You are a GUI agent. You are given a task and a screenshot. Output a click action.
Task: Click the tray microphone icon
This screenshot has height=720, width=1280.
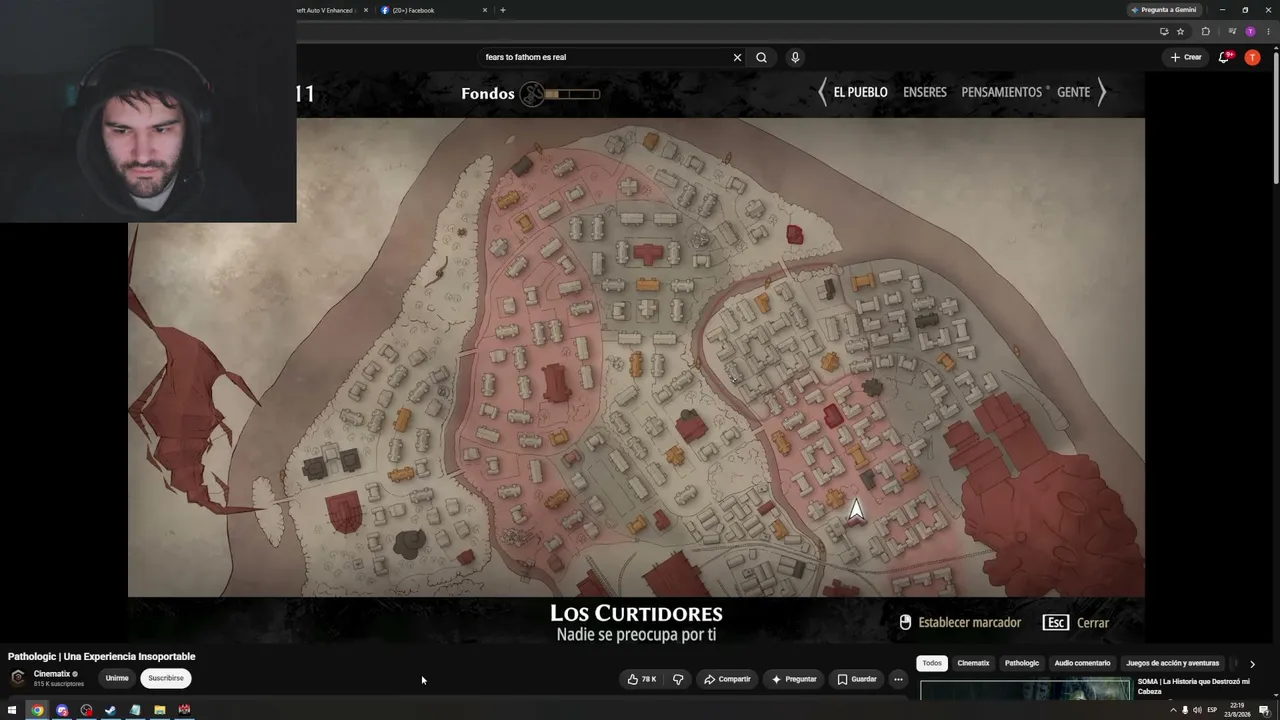[x=1185, y=710]
